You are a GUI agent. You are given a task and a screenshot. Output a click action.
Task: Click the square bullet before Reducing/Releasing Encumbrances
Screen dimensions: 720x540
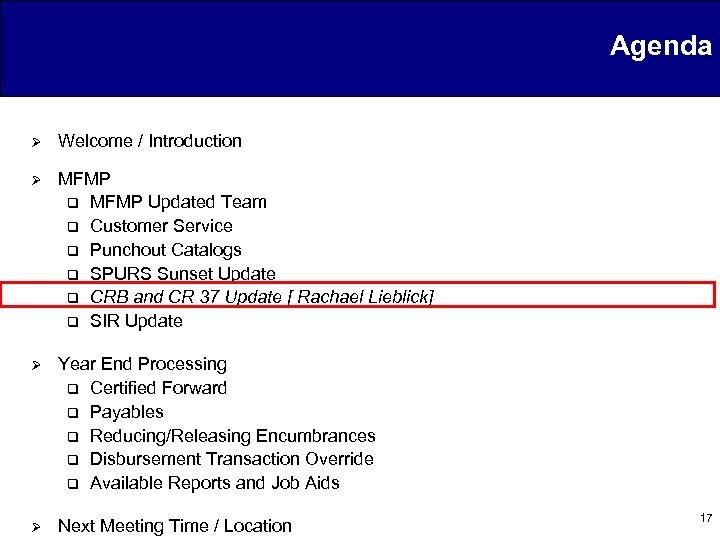[x=73, y=437]
